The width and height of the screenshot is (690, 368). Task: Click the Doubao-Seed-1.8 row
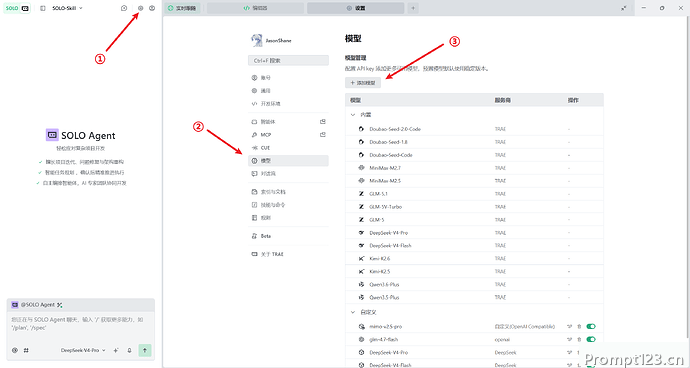(x=474, y=142)
